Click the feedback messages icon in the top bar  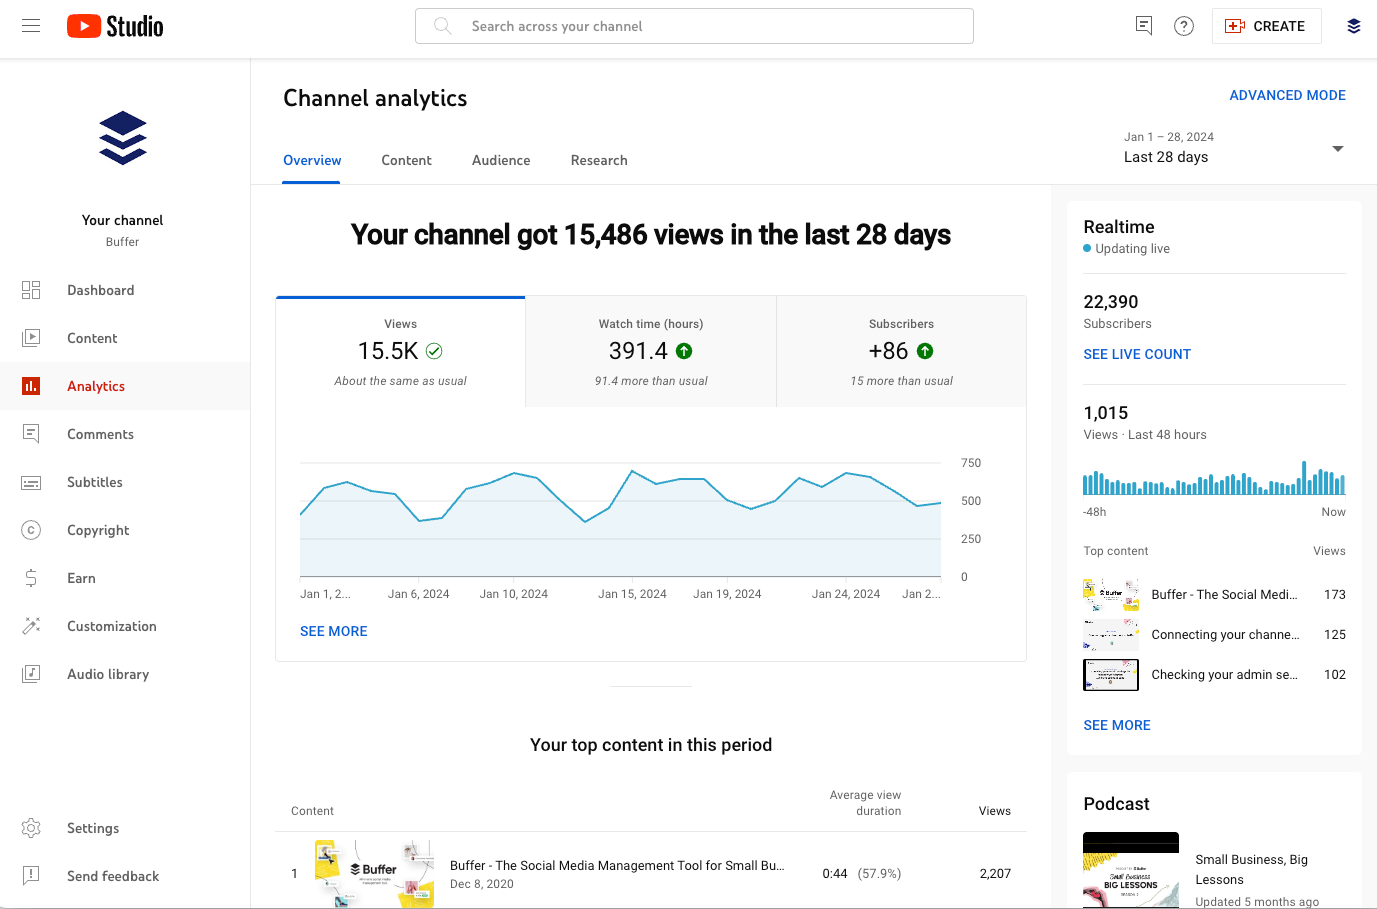pos(1143,26)
